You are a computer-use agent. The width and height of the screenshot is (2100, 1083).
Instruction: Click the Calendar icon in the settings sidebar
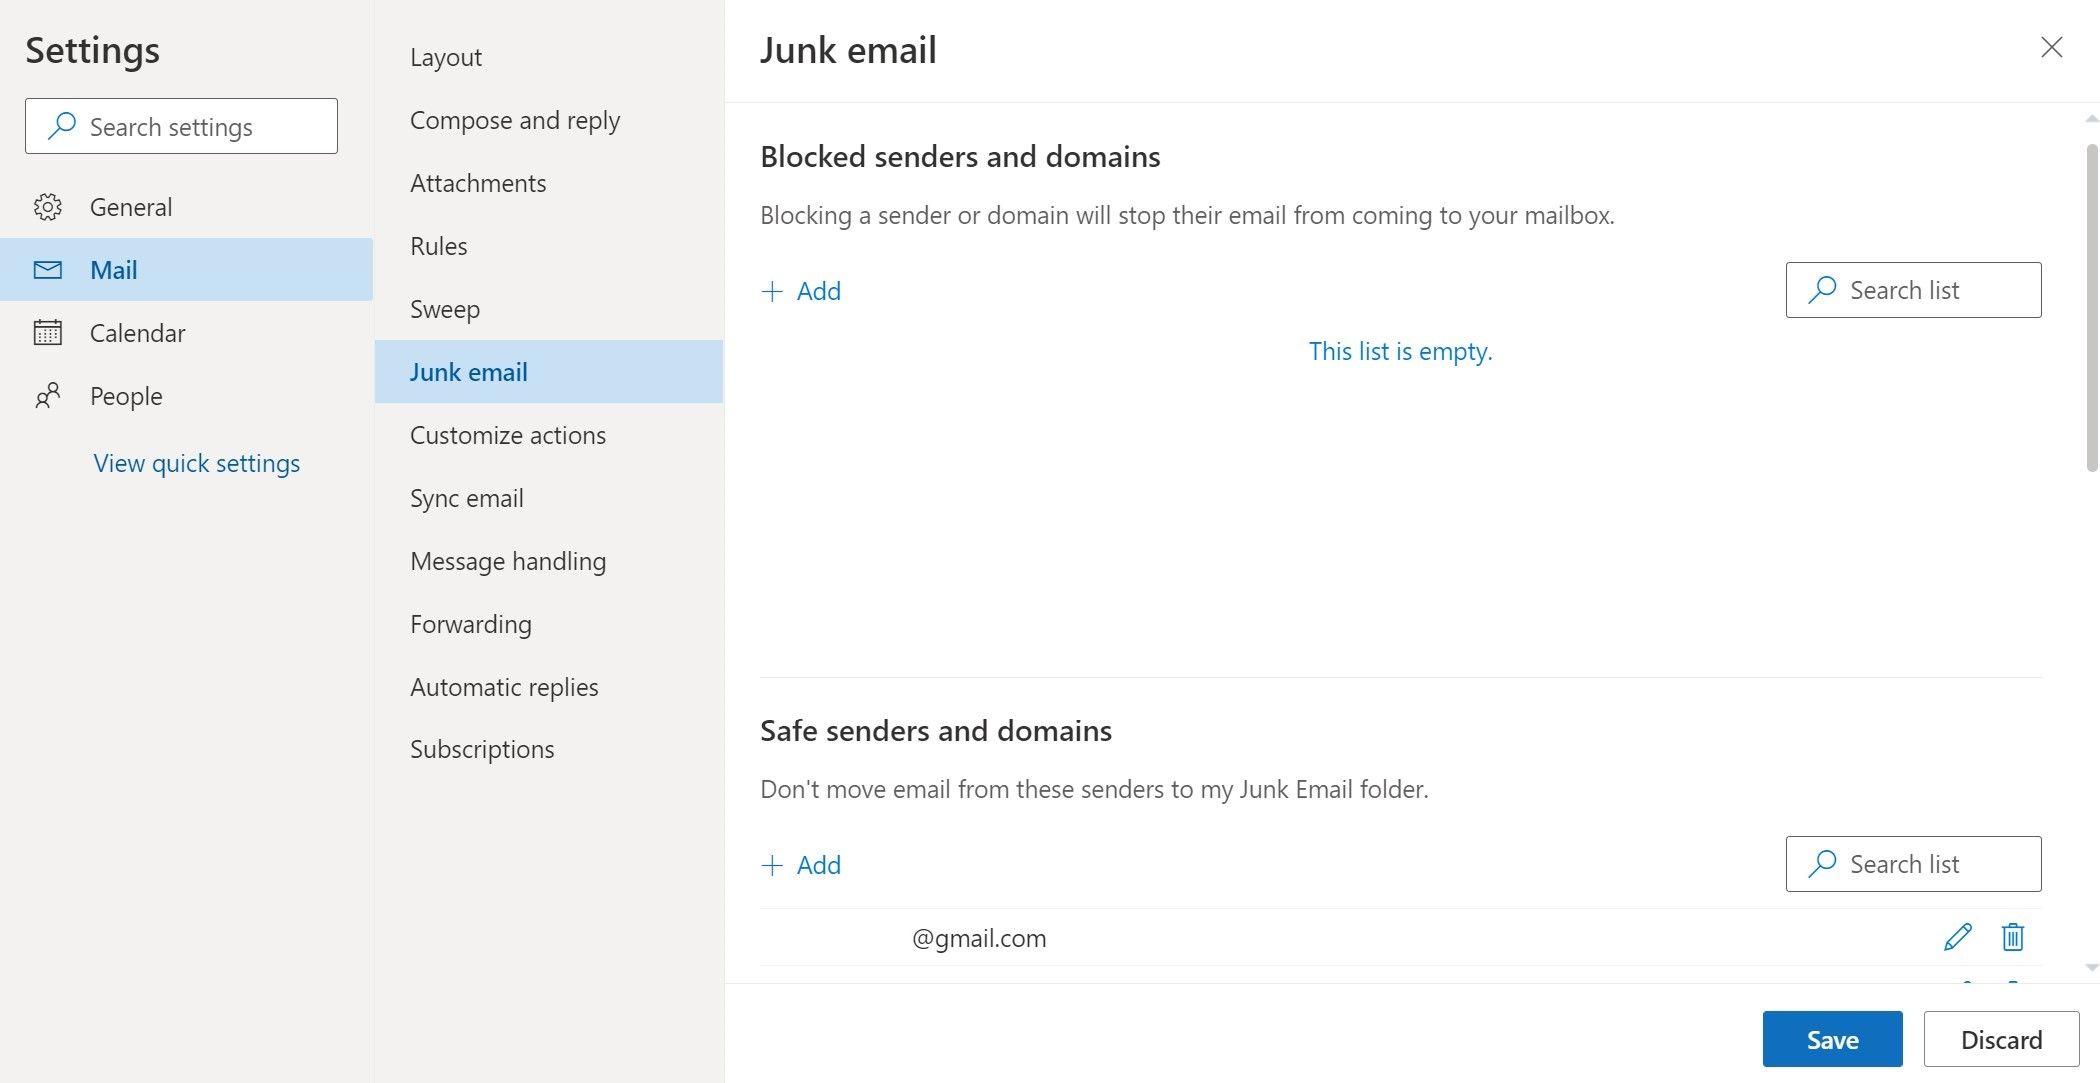[x=47, y=333]
